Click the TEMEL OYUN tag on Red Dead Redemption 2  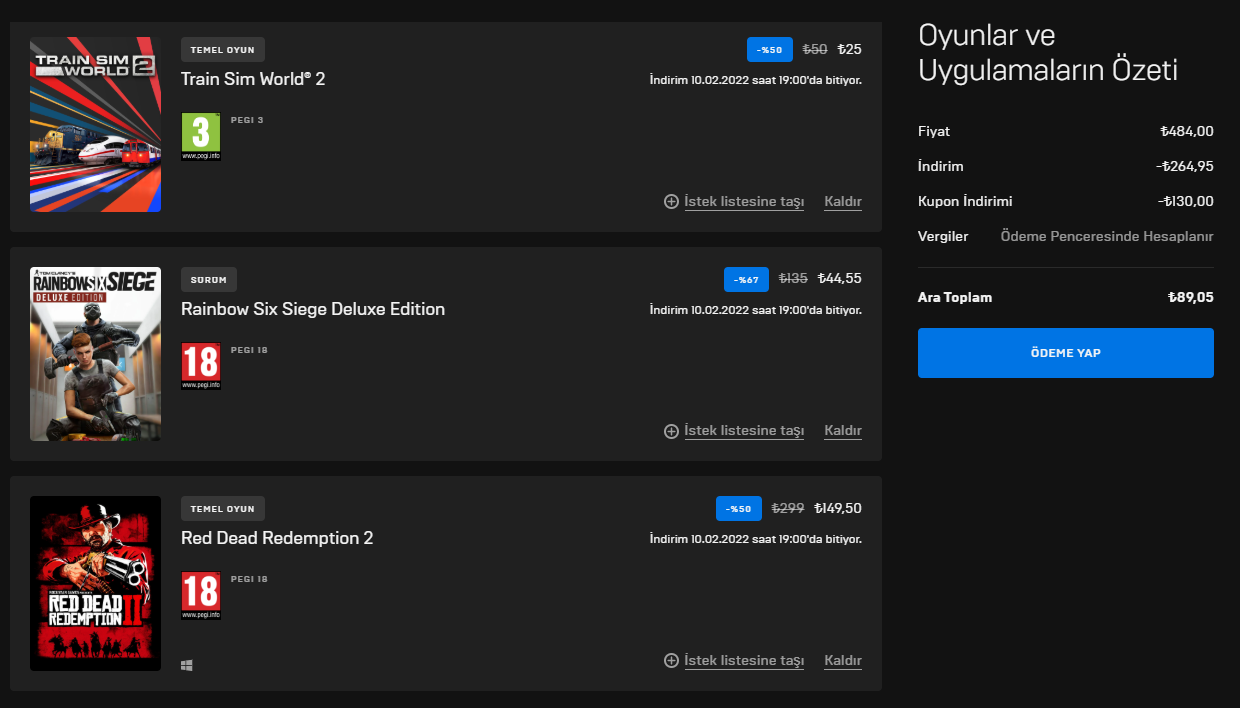pyautogui.click(x=223, y=508)
